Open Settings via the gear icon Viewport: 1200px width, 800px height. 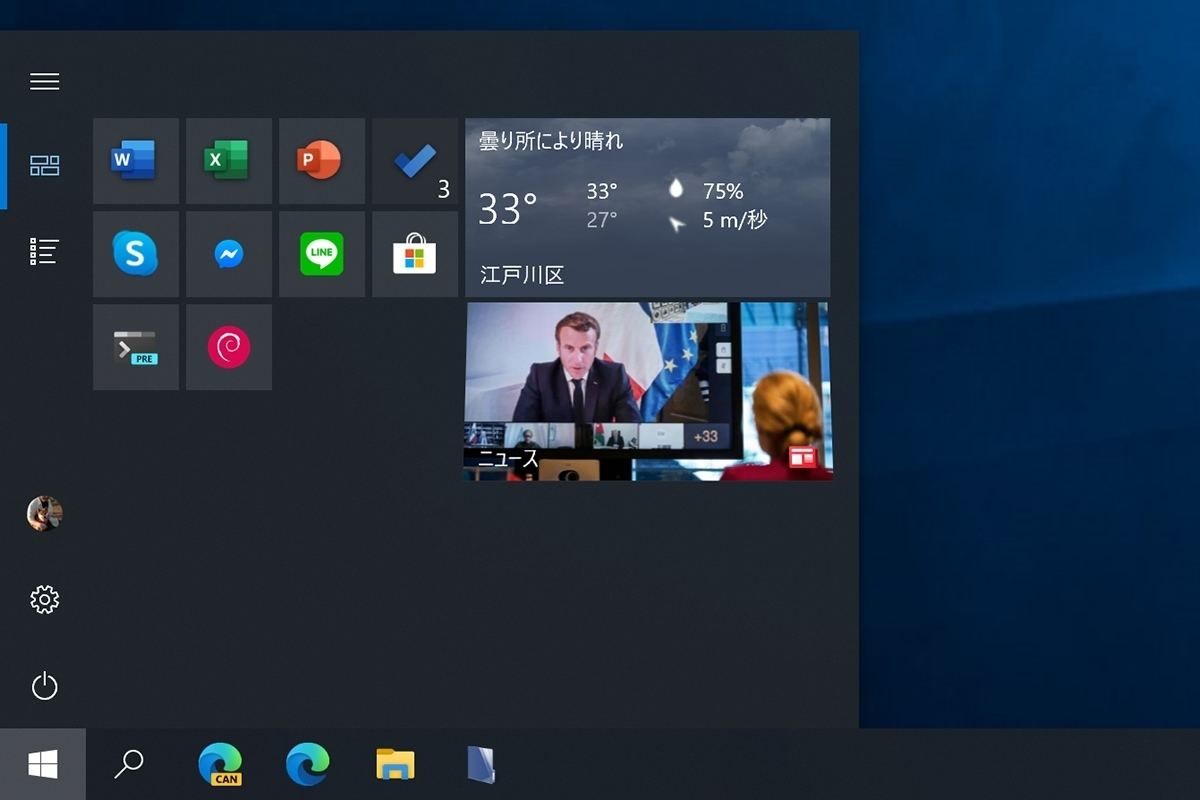pos(44,599)
